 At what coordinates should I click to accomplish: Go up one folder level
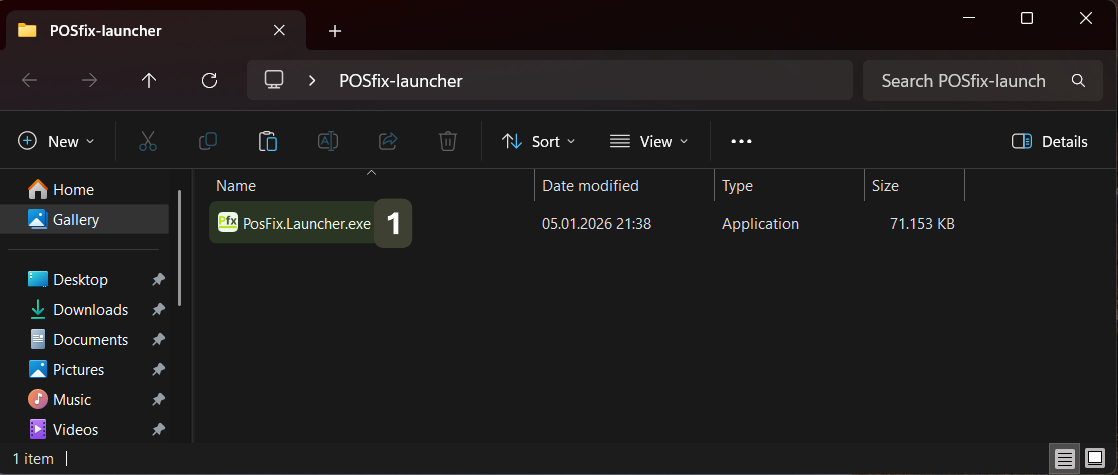tap(149, 81)
